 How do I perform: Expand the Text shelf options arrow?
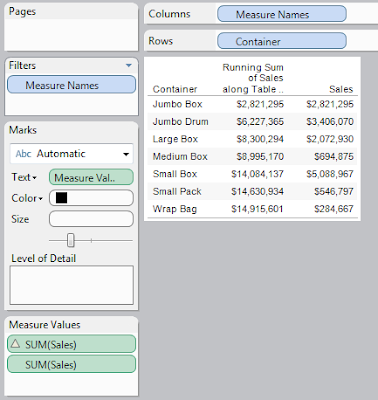click(x=35, y=178)
